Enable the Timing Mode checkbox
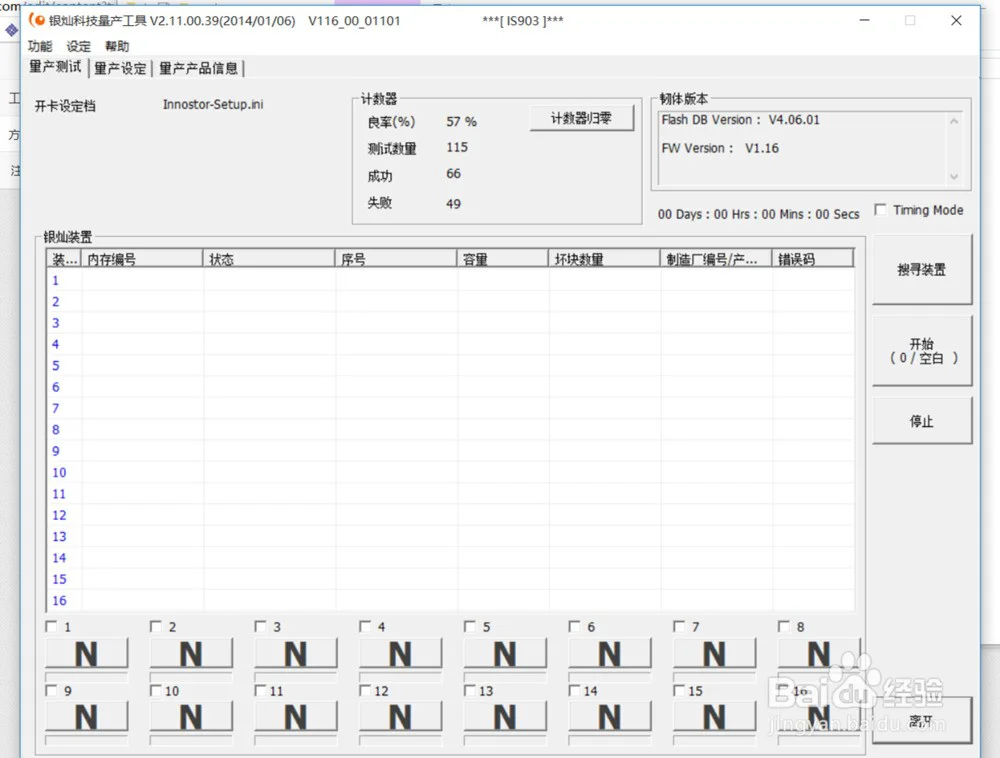The image size is (1000, 758). coord(880,210)
